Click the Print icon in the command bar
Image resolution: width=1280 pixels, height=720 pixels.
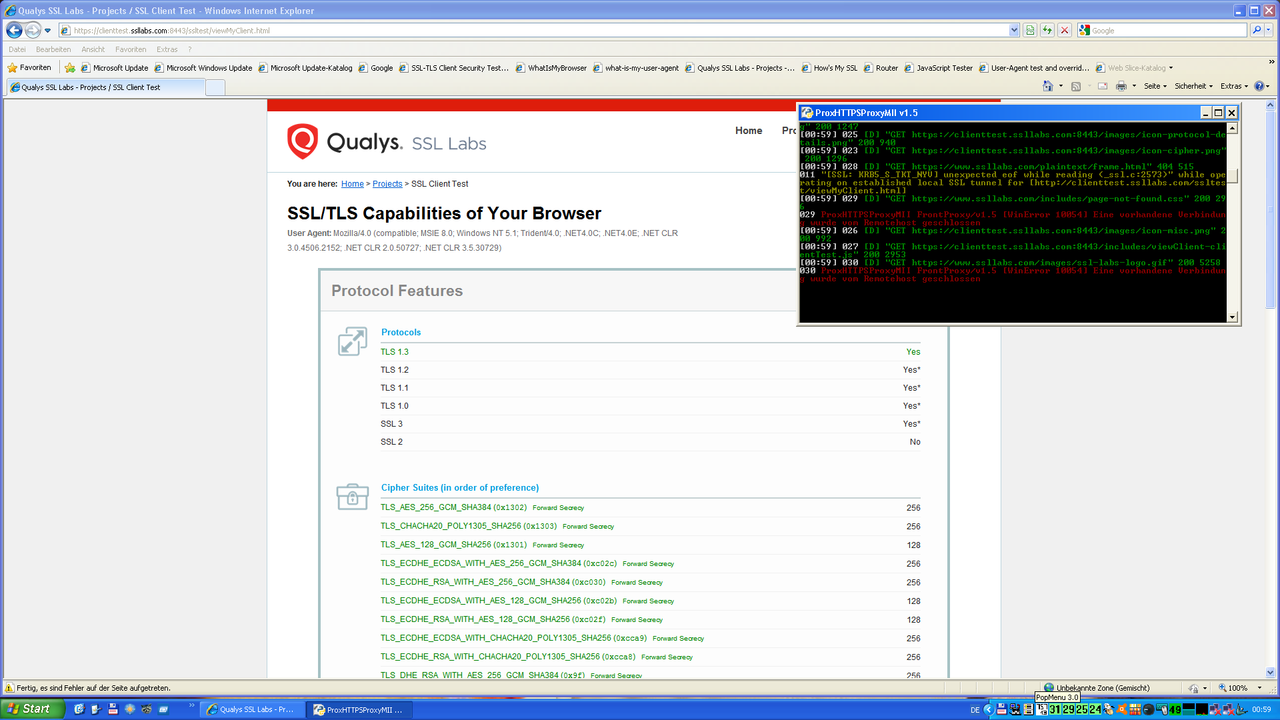pyautogui.click(x=1121, y=87)
